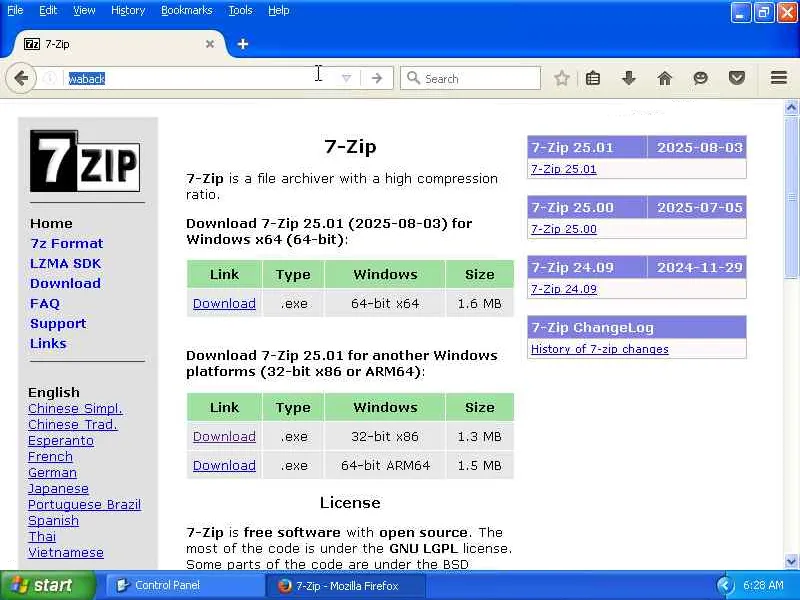Bookmark this page with the star icon
Screen dimensions: 800x600
click(561, 78)
